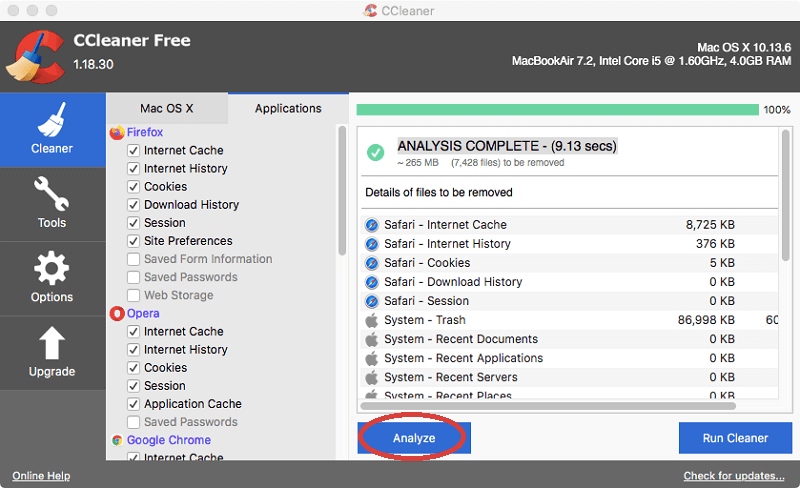800x488 pixels.
Task: Enable Firefox Saved Form Information checkbox
Action: pyautogui.click(x=133, y=259)
